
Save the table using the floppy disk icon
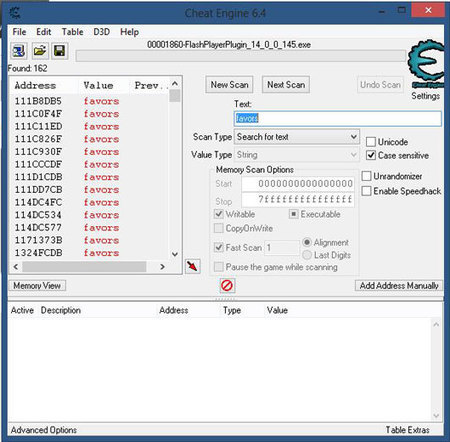pyautogui.click(x=60, y=51)
